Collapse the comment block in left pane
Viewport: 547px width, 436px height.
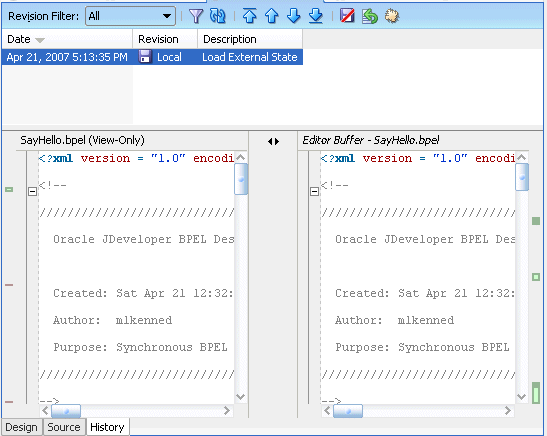32,191
